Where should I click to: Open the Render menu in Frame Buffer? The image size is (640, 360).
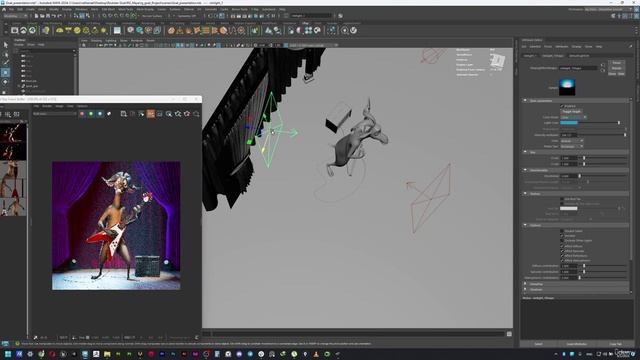(47, 106)
